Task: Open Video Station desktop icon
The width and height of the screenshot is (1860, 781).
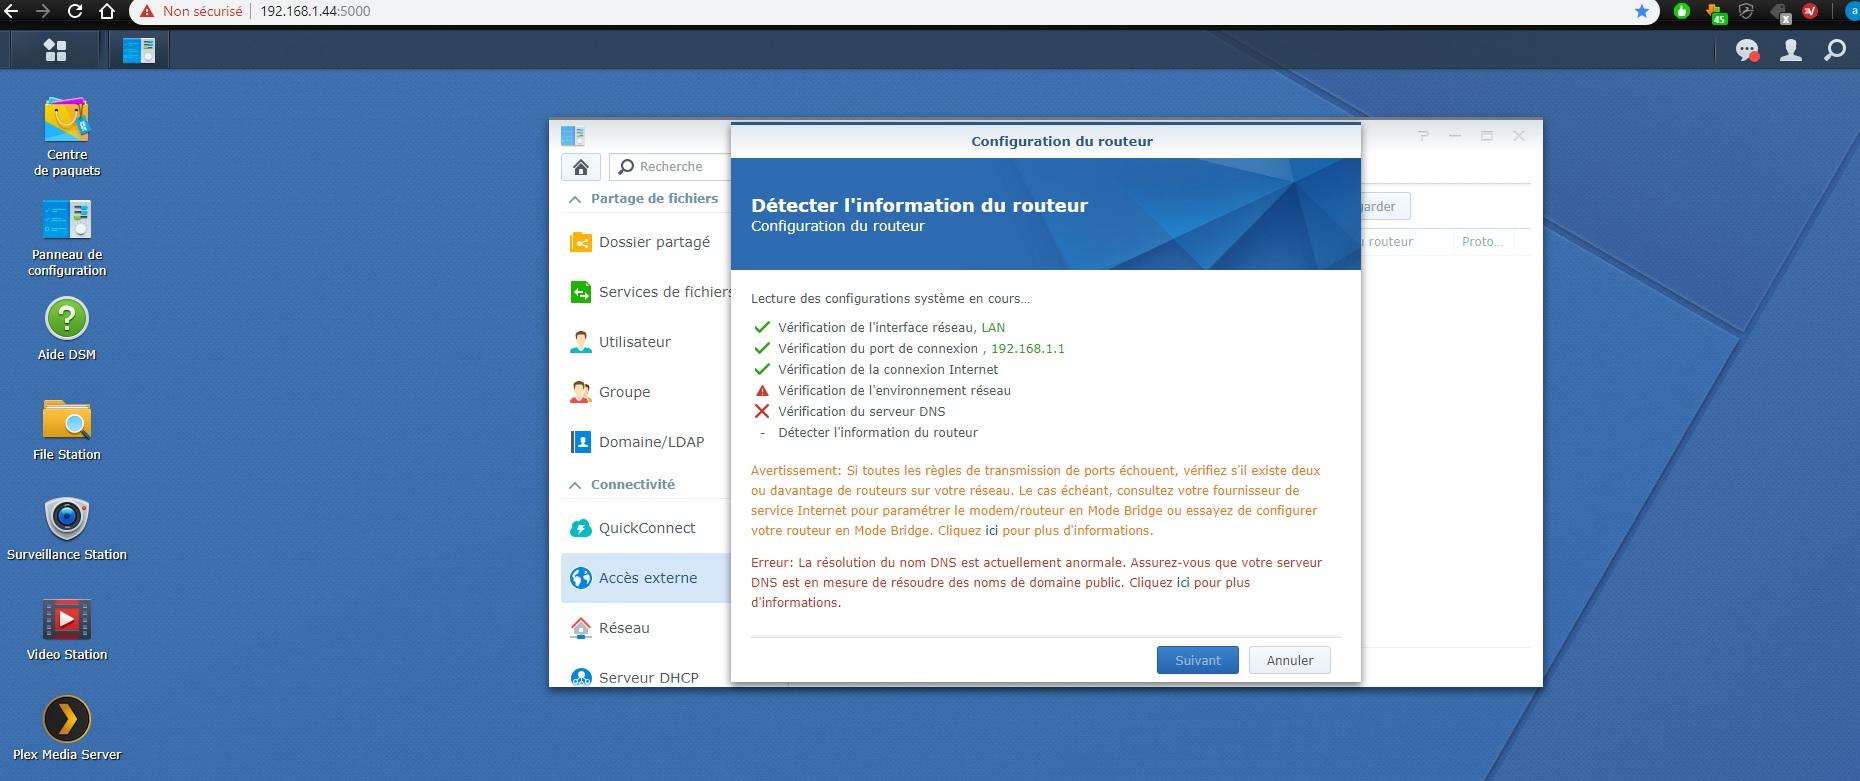Action: pos(67,630)
